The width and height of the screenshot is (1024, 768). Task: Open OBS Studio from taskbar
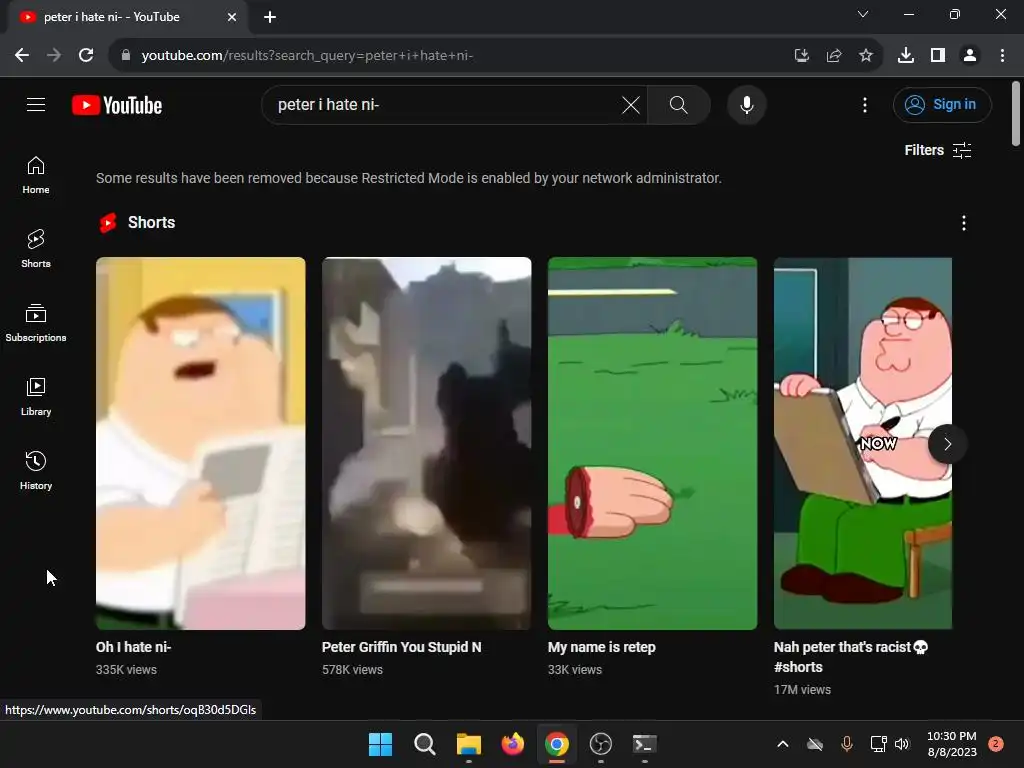click(600, 744)
